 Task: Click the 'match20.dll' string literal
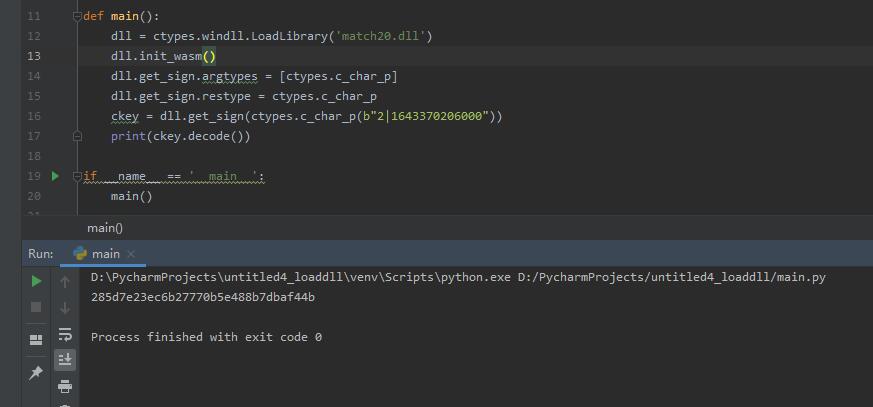point(381,36)
